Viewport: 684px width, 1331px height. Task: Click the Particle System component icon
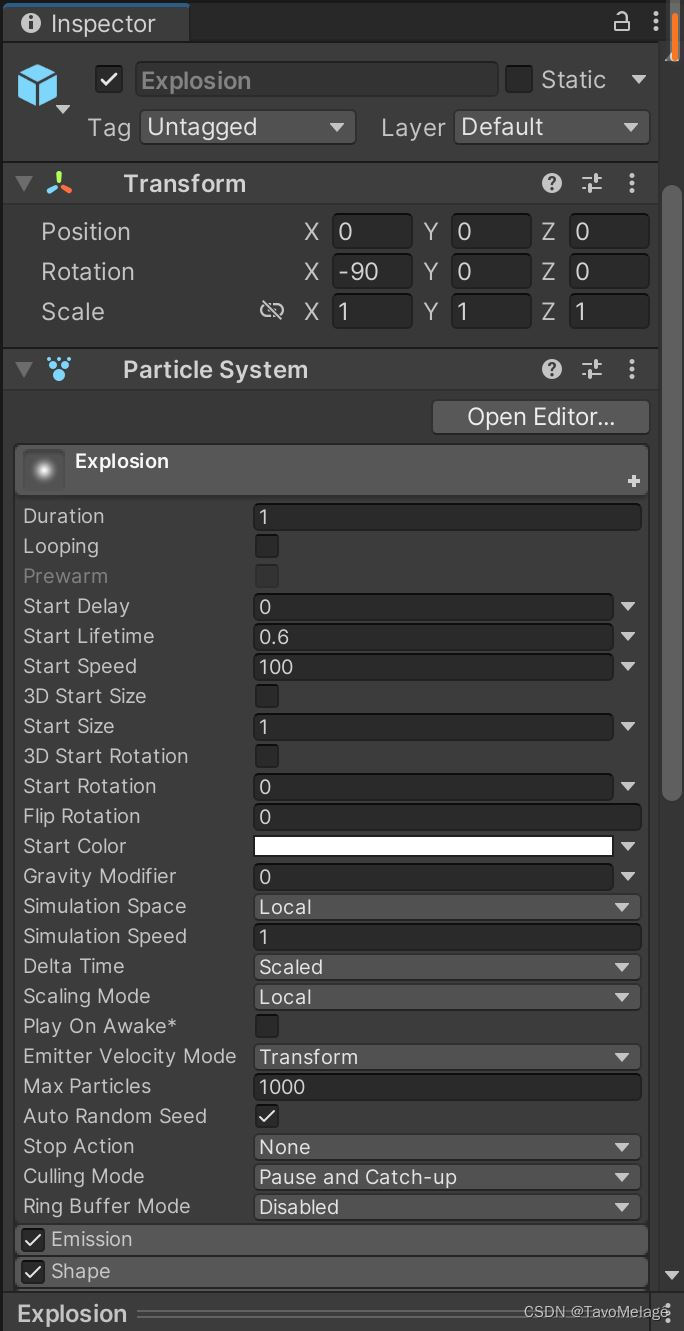tap(59, 369)
